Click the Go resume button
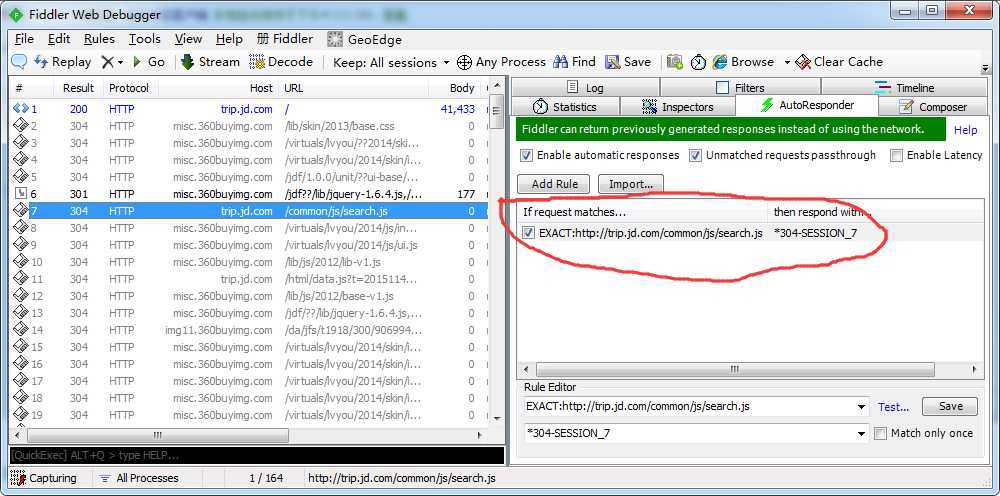 tap(149, 62)
